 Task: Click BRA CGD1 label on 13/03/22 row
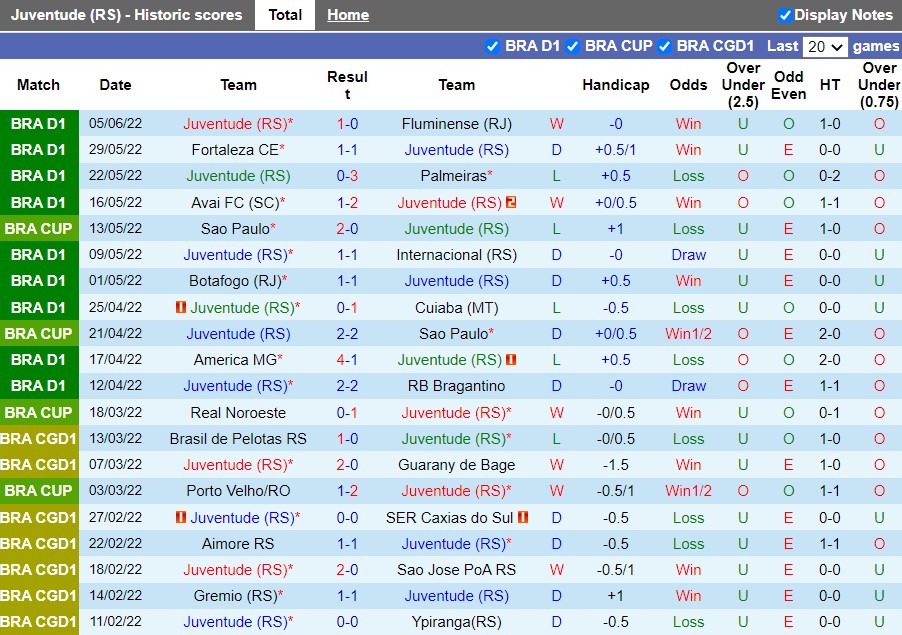tap(39, 439)
